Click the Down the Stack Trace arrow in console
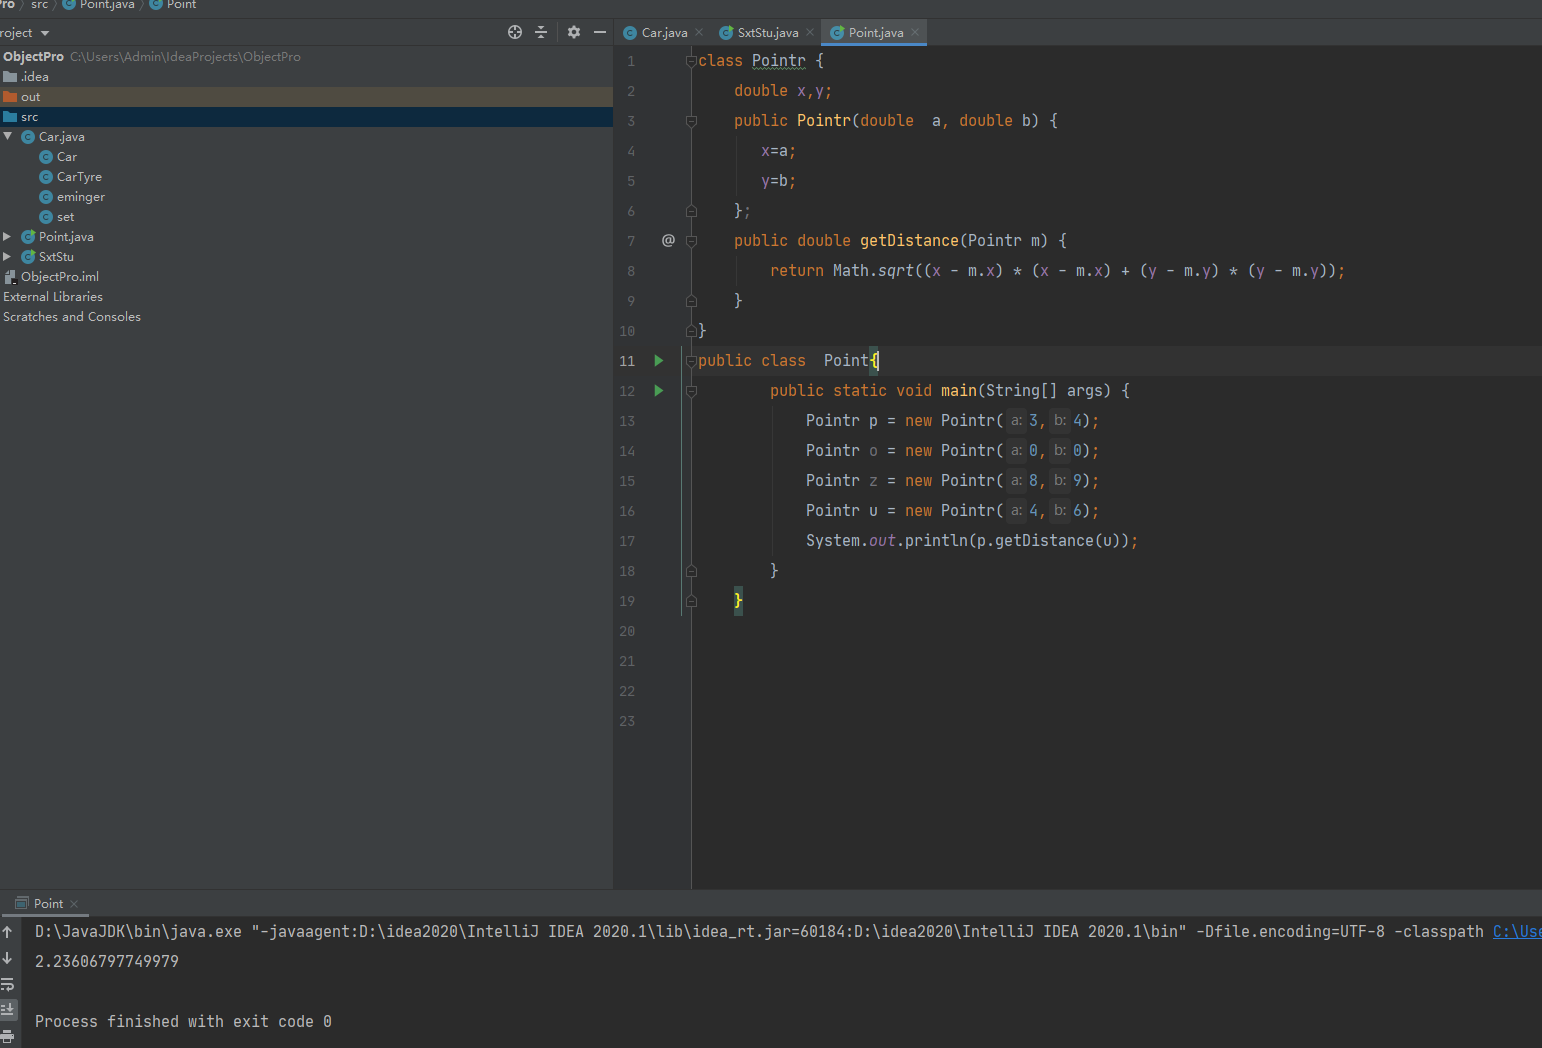1542x1048 pixels. point(7,958)
